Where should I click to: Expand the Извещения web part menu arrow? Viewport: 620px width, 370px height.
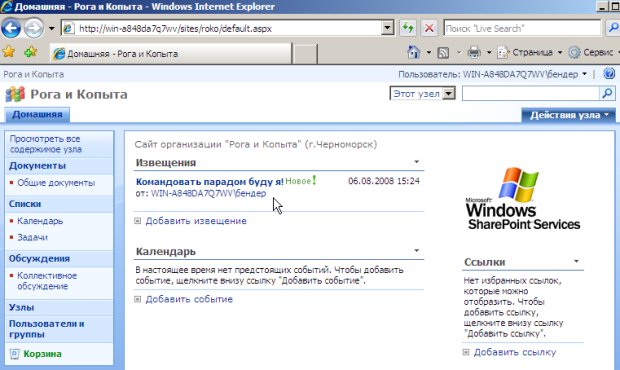click(416, 162)
